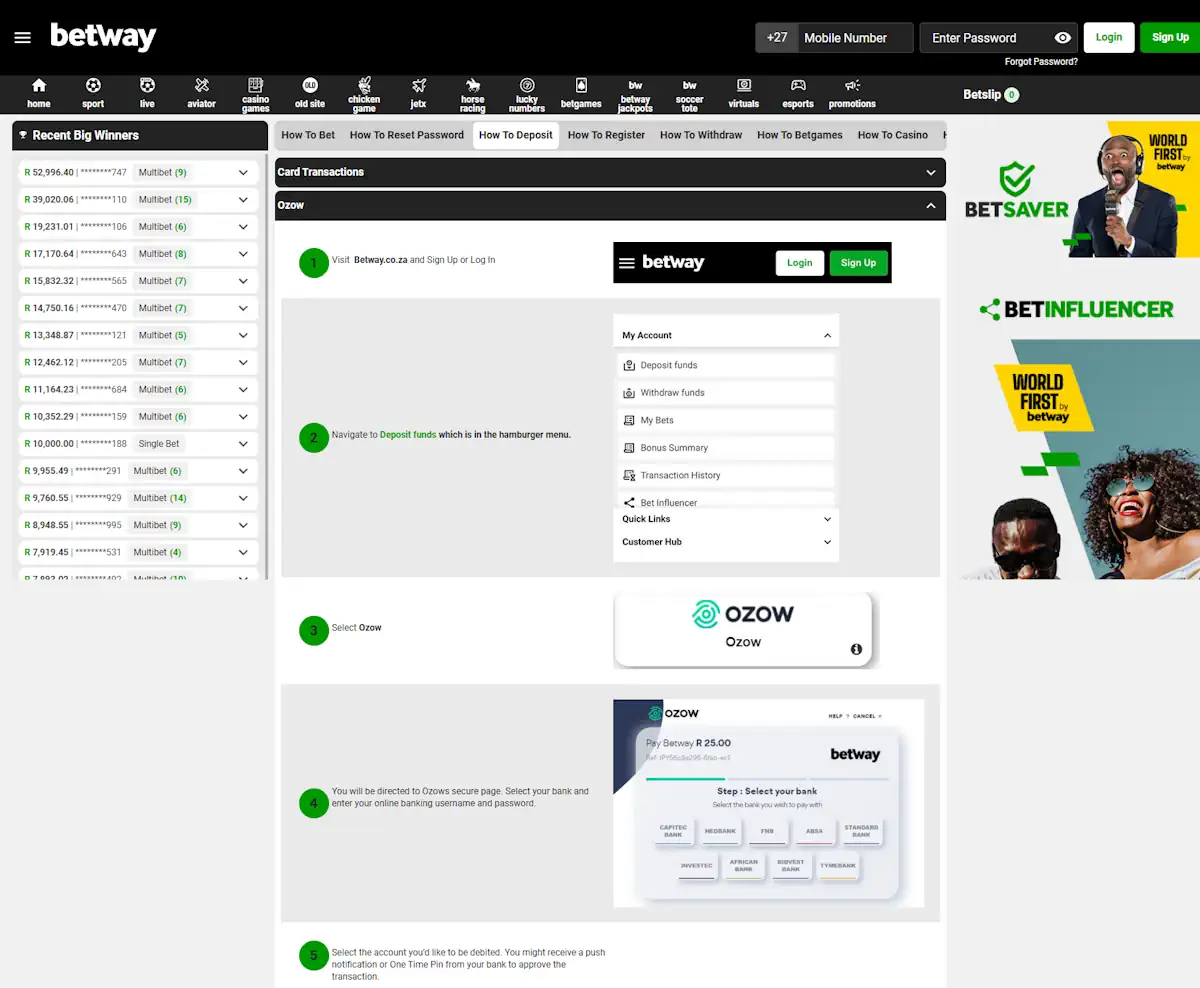
Task: Open the Forgot Password link
Action: point(1040,61)
